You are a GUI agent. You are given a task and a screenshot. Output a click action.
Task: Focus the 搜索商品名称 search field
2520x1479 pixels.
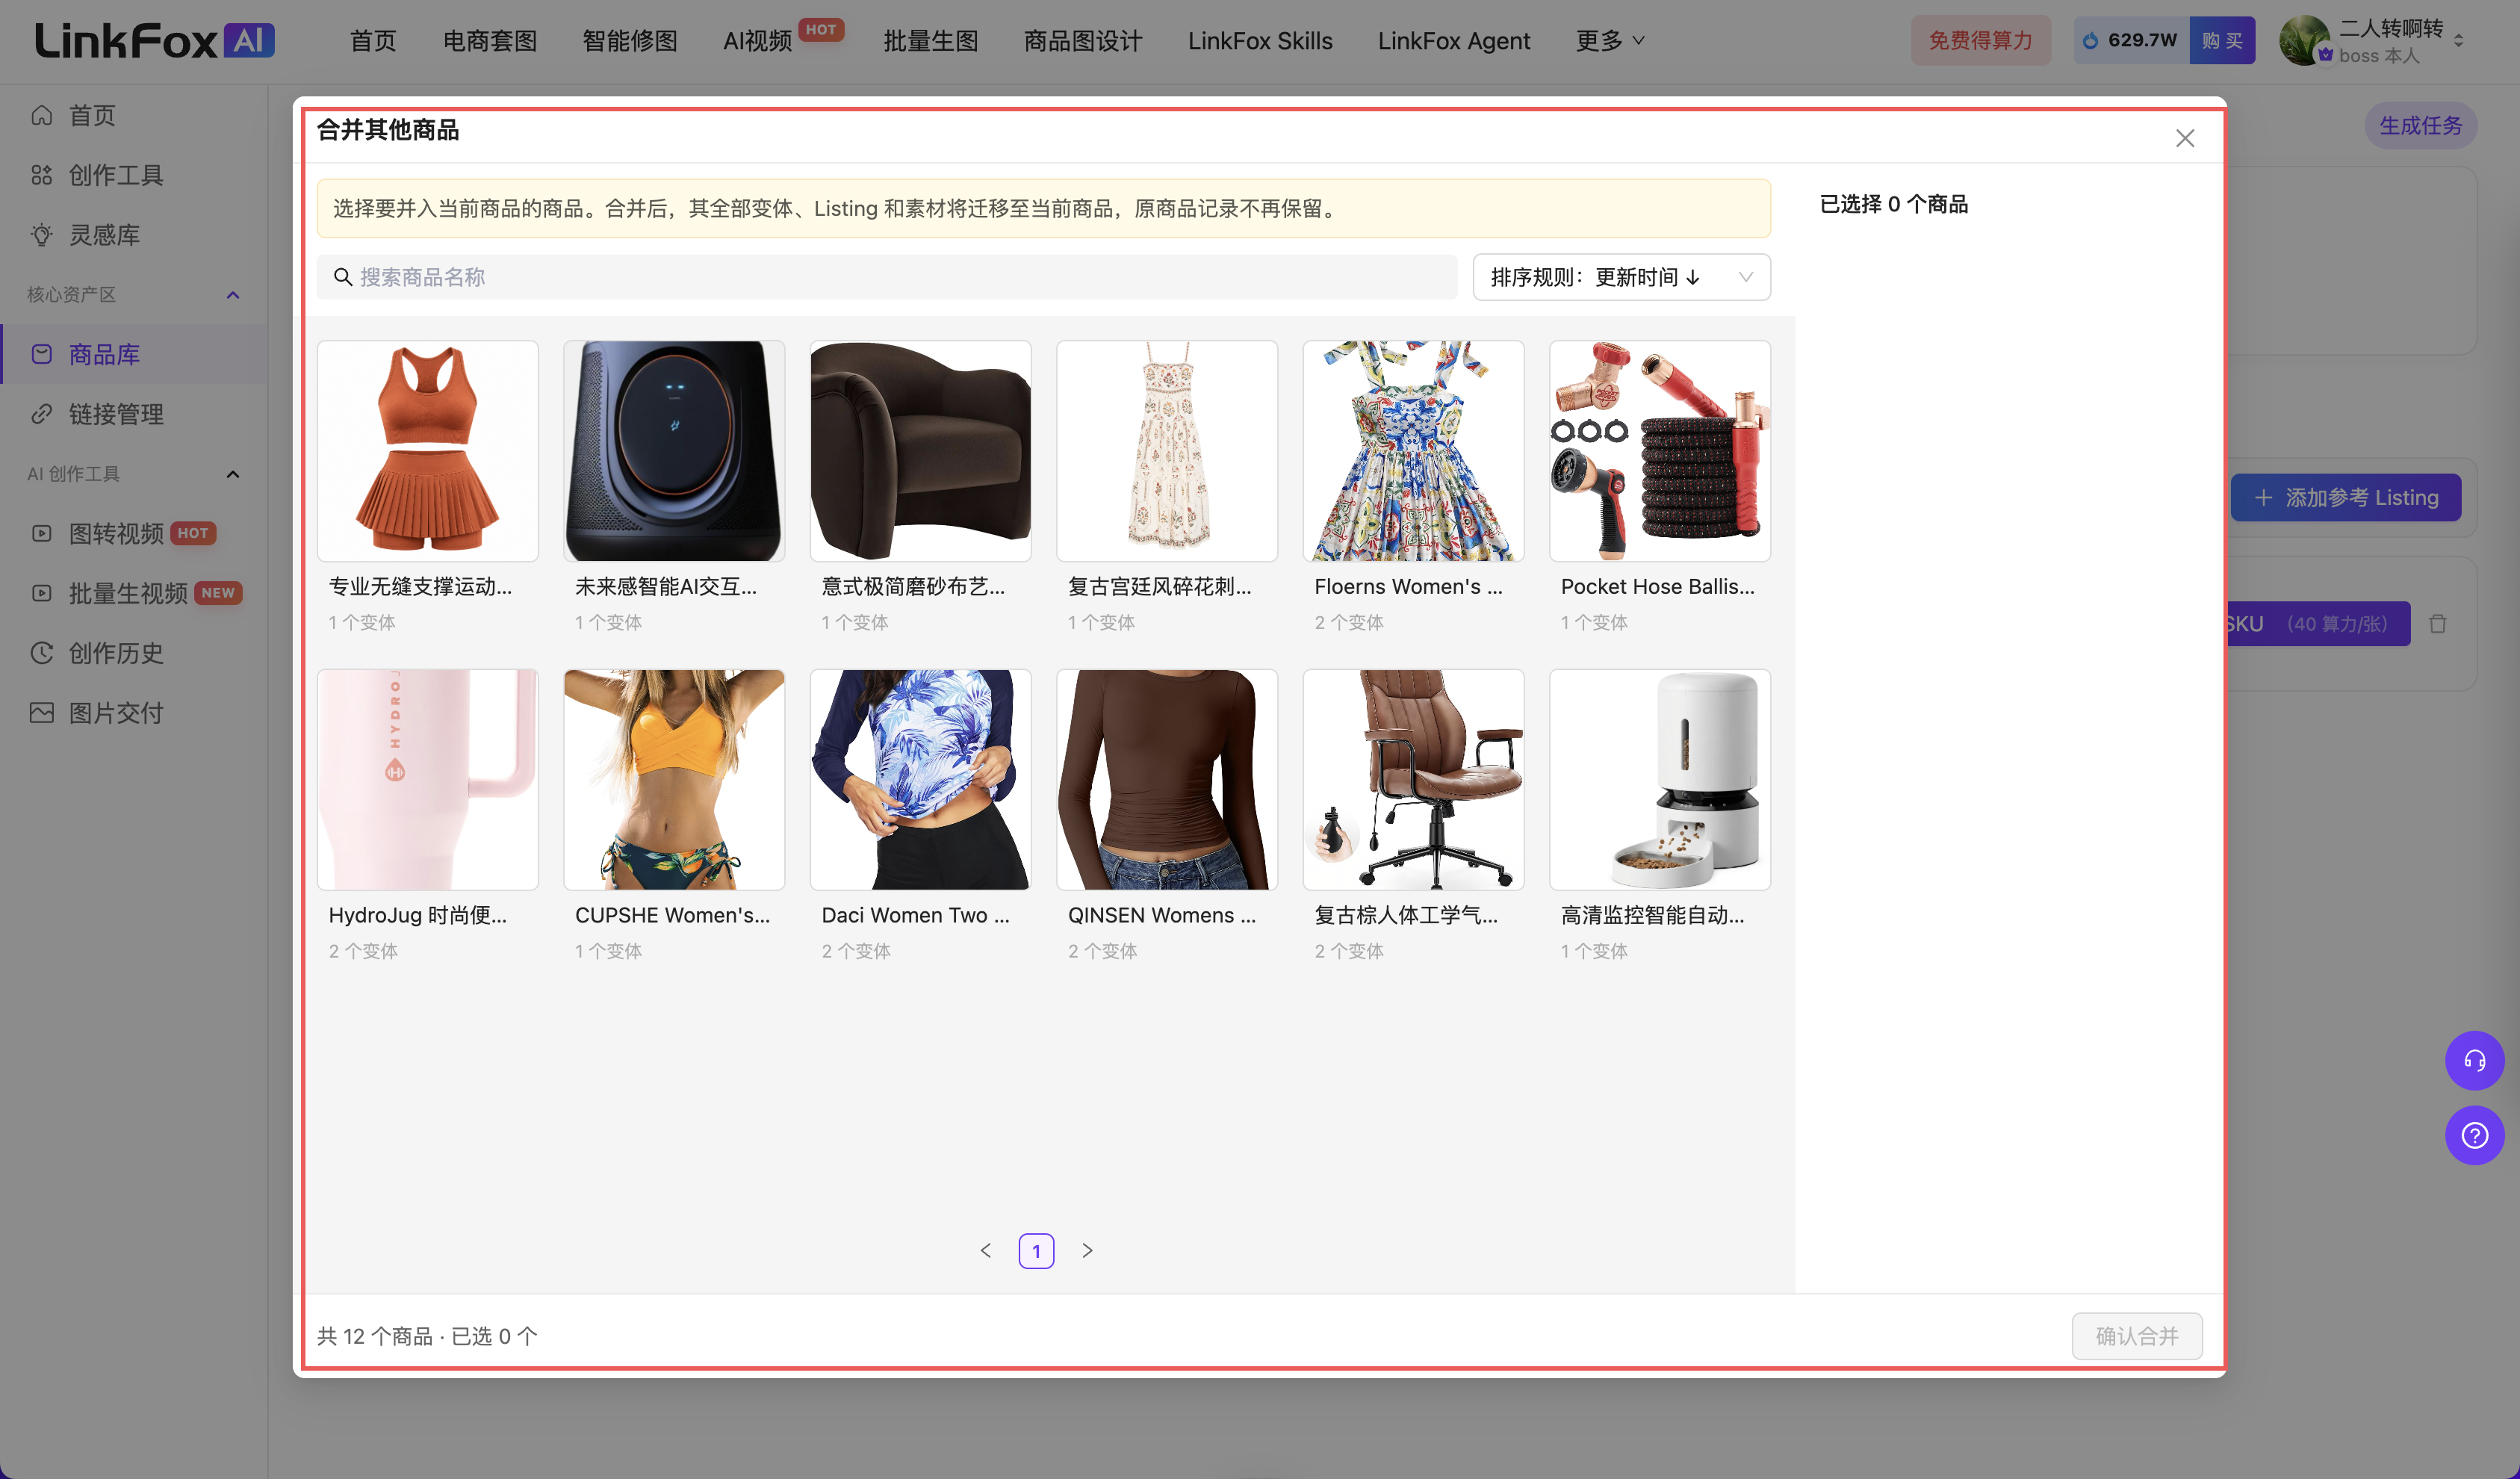[x=887, y=277]
